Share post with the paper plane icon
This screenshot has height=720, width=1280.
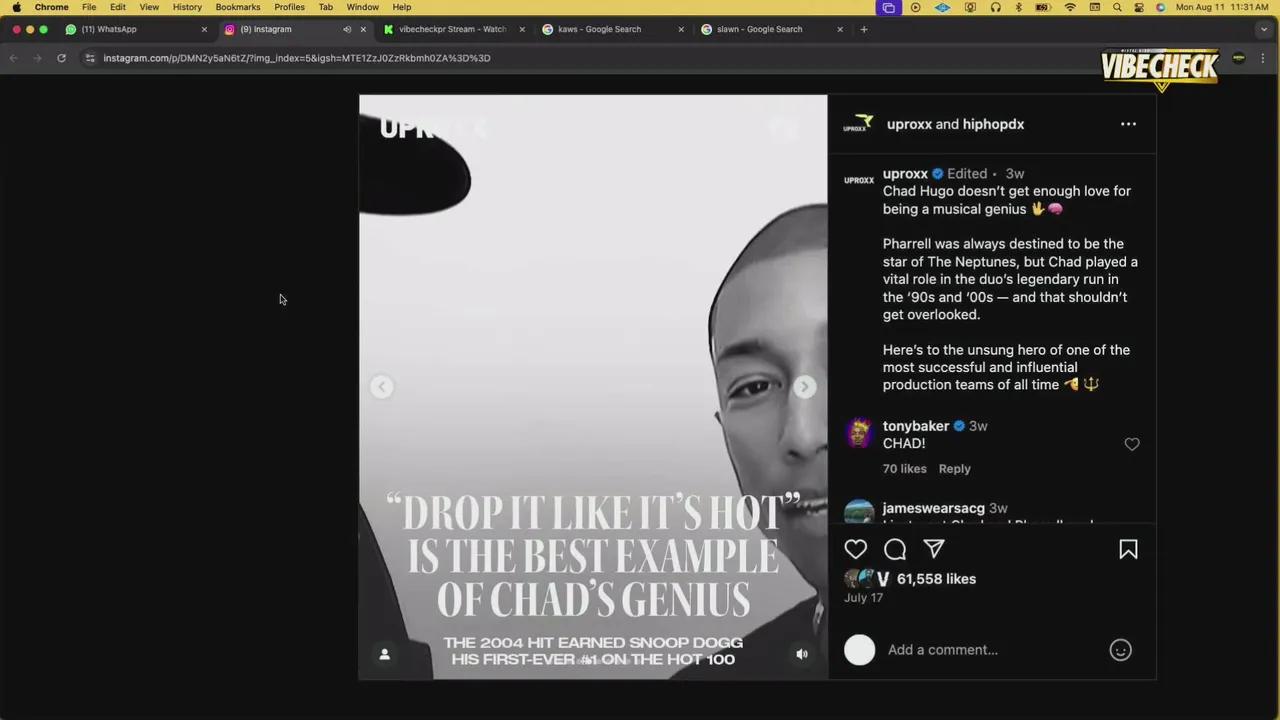[934, 549]
